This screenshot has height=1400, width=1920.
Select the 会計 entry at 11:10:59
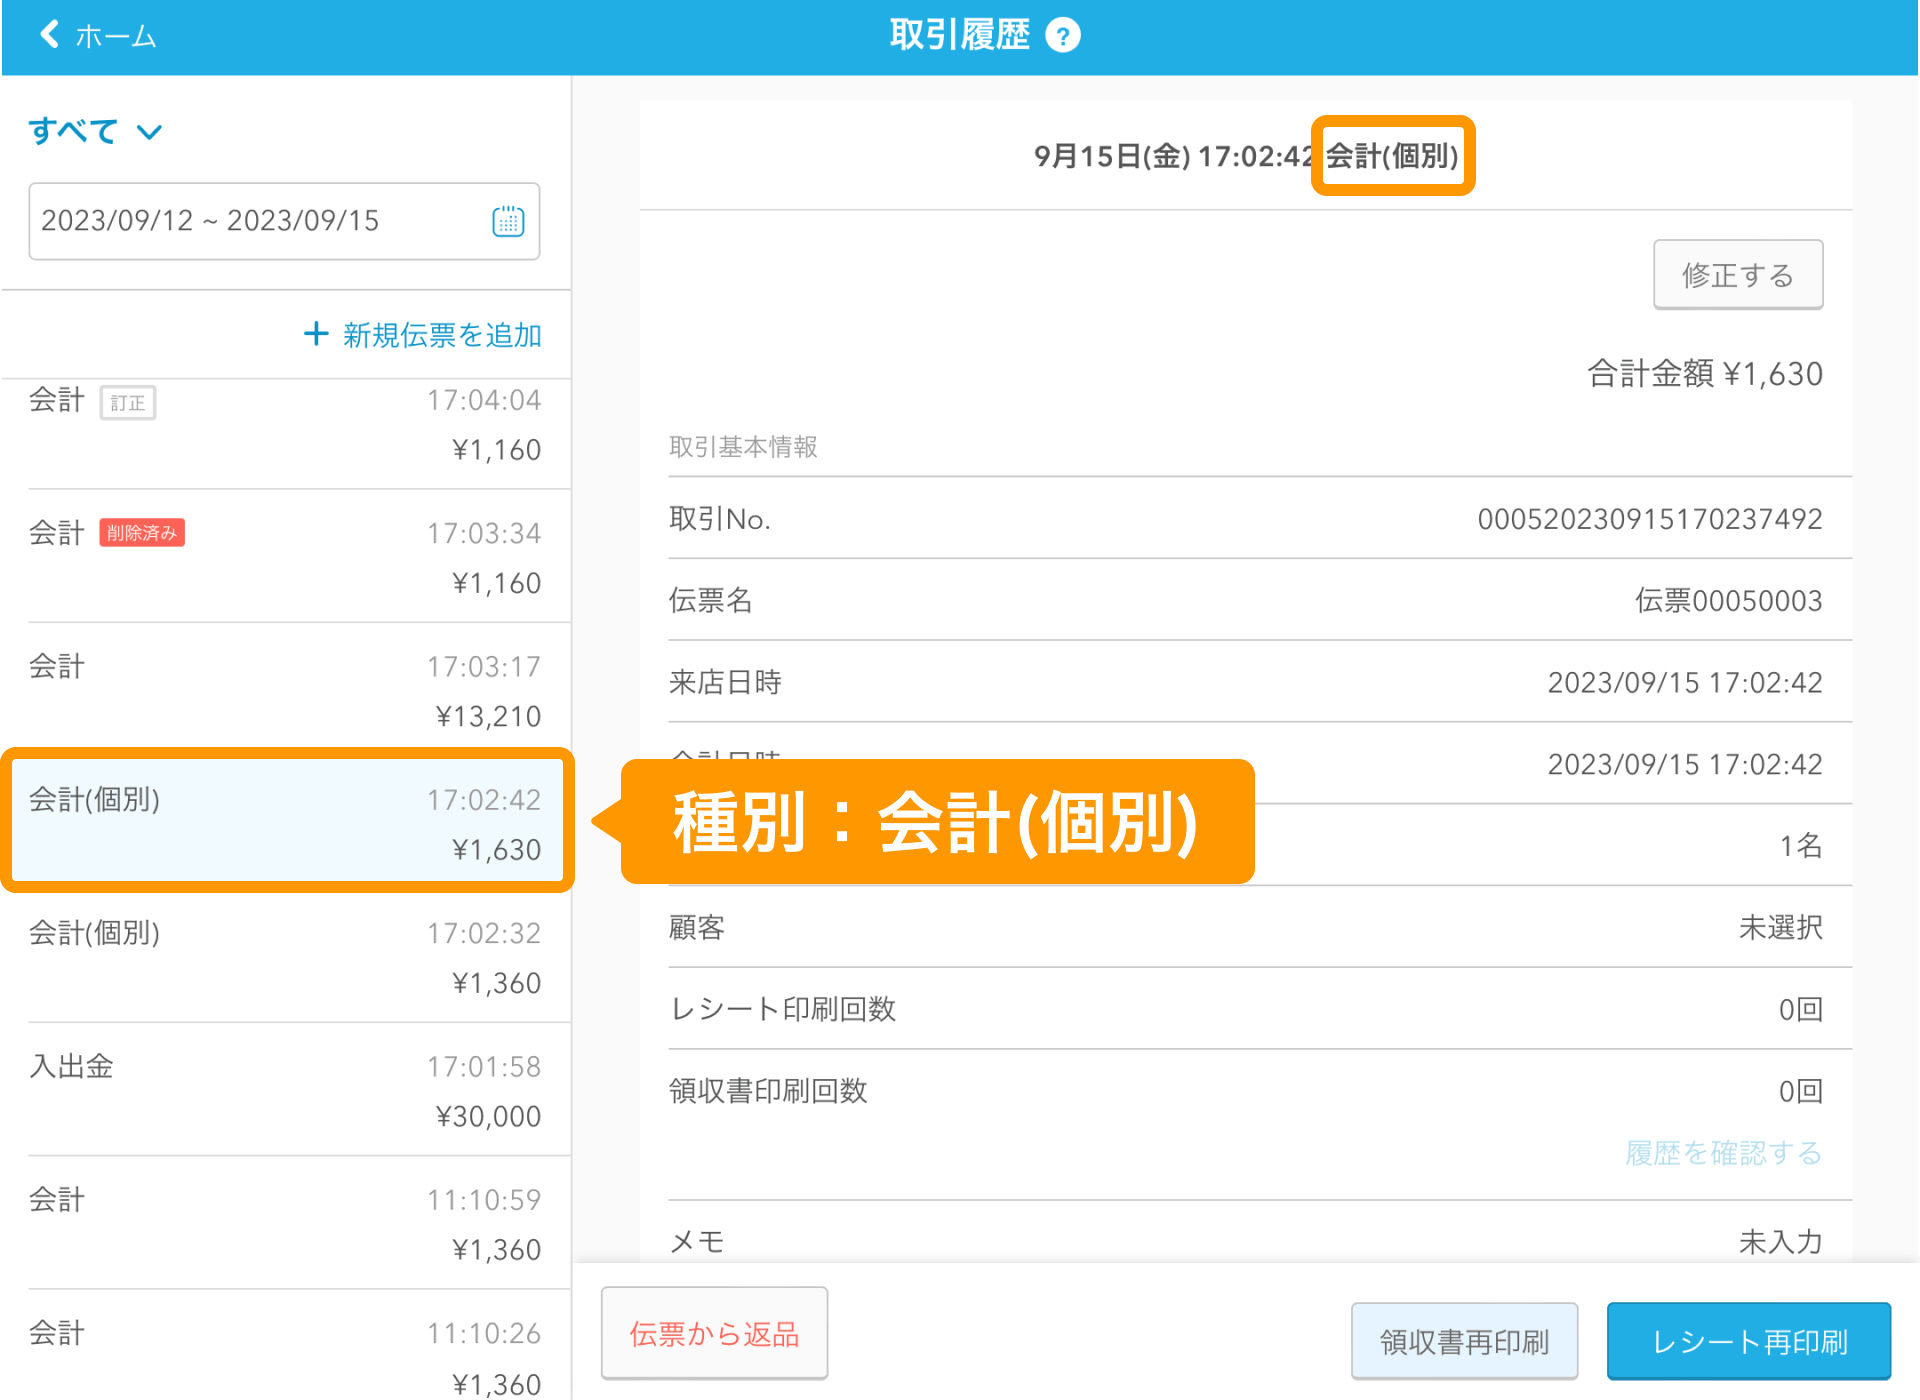click(285, 1223)
